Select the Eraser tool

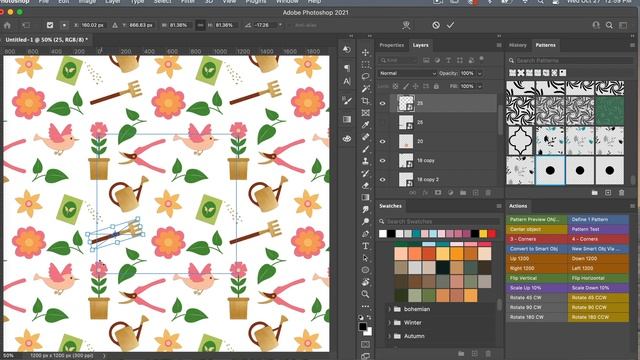pos(365,185)
